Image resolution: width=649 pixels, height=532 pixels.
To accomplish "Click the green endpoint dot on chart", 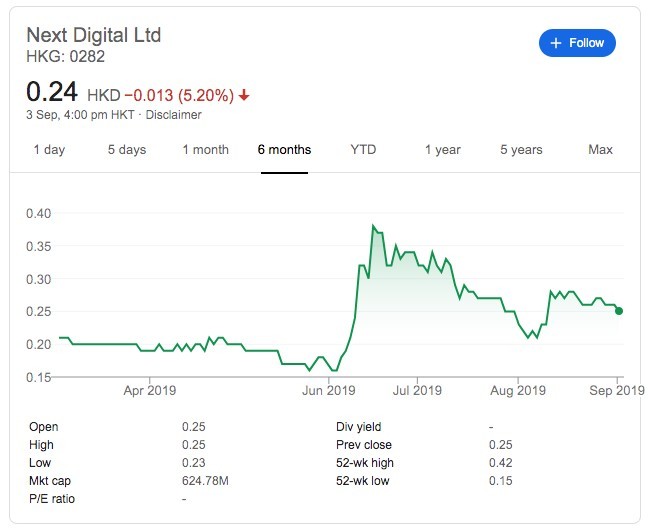I will tap(619, 311).
